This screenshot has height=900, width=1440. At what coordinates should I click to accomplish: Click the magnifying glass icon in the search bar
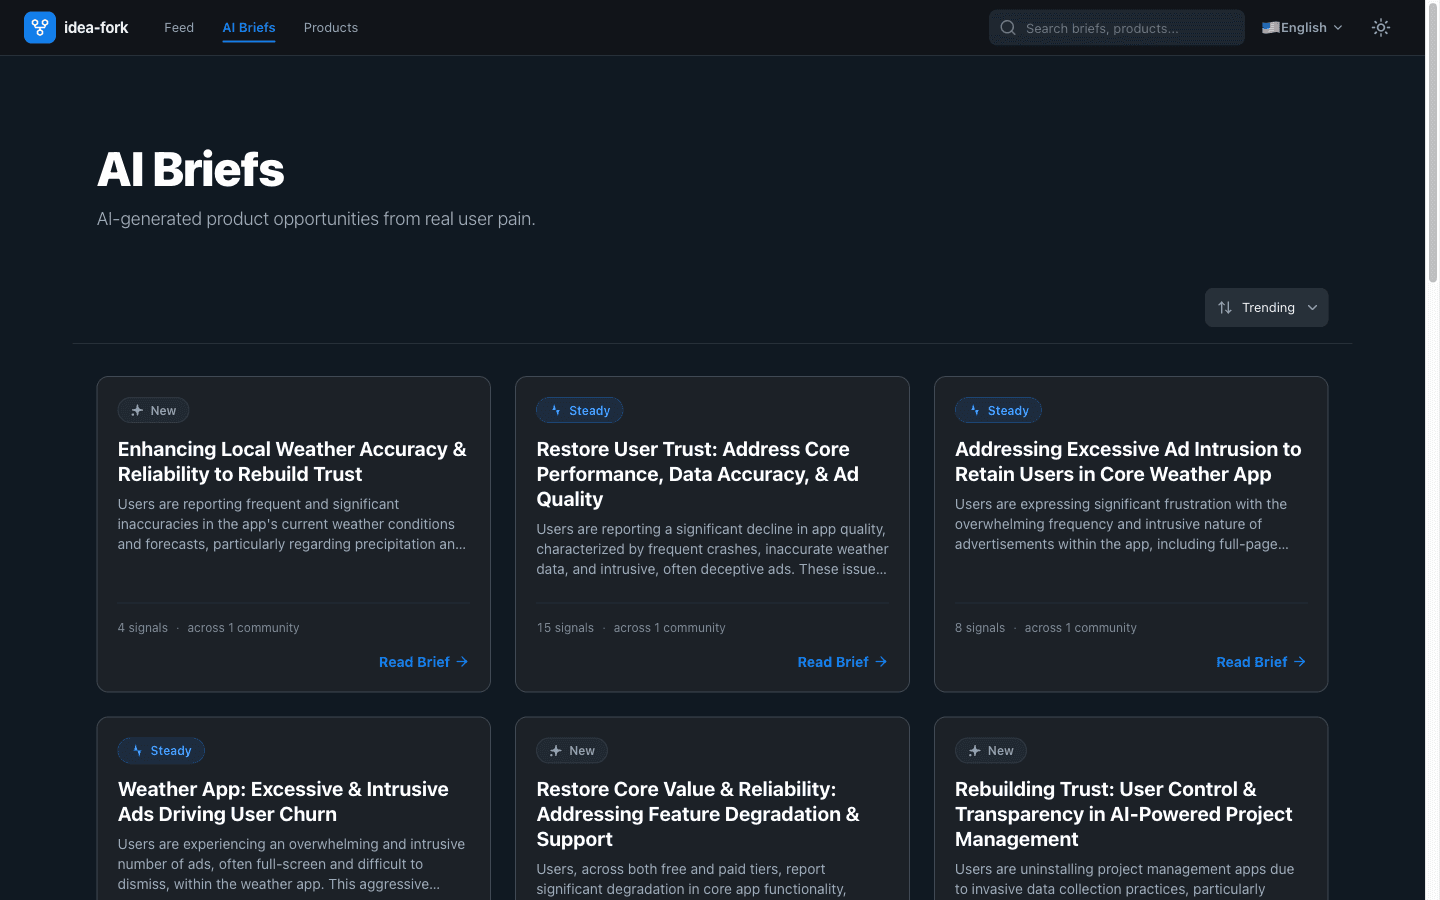(x=1008, y=27)
